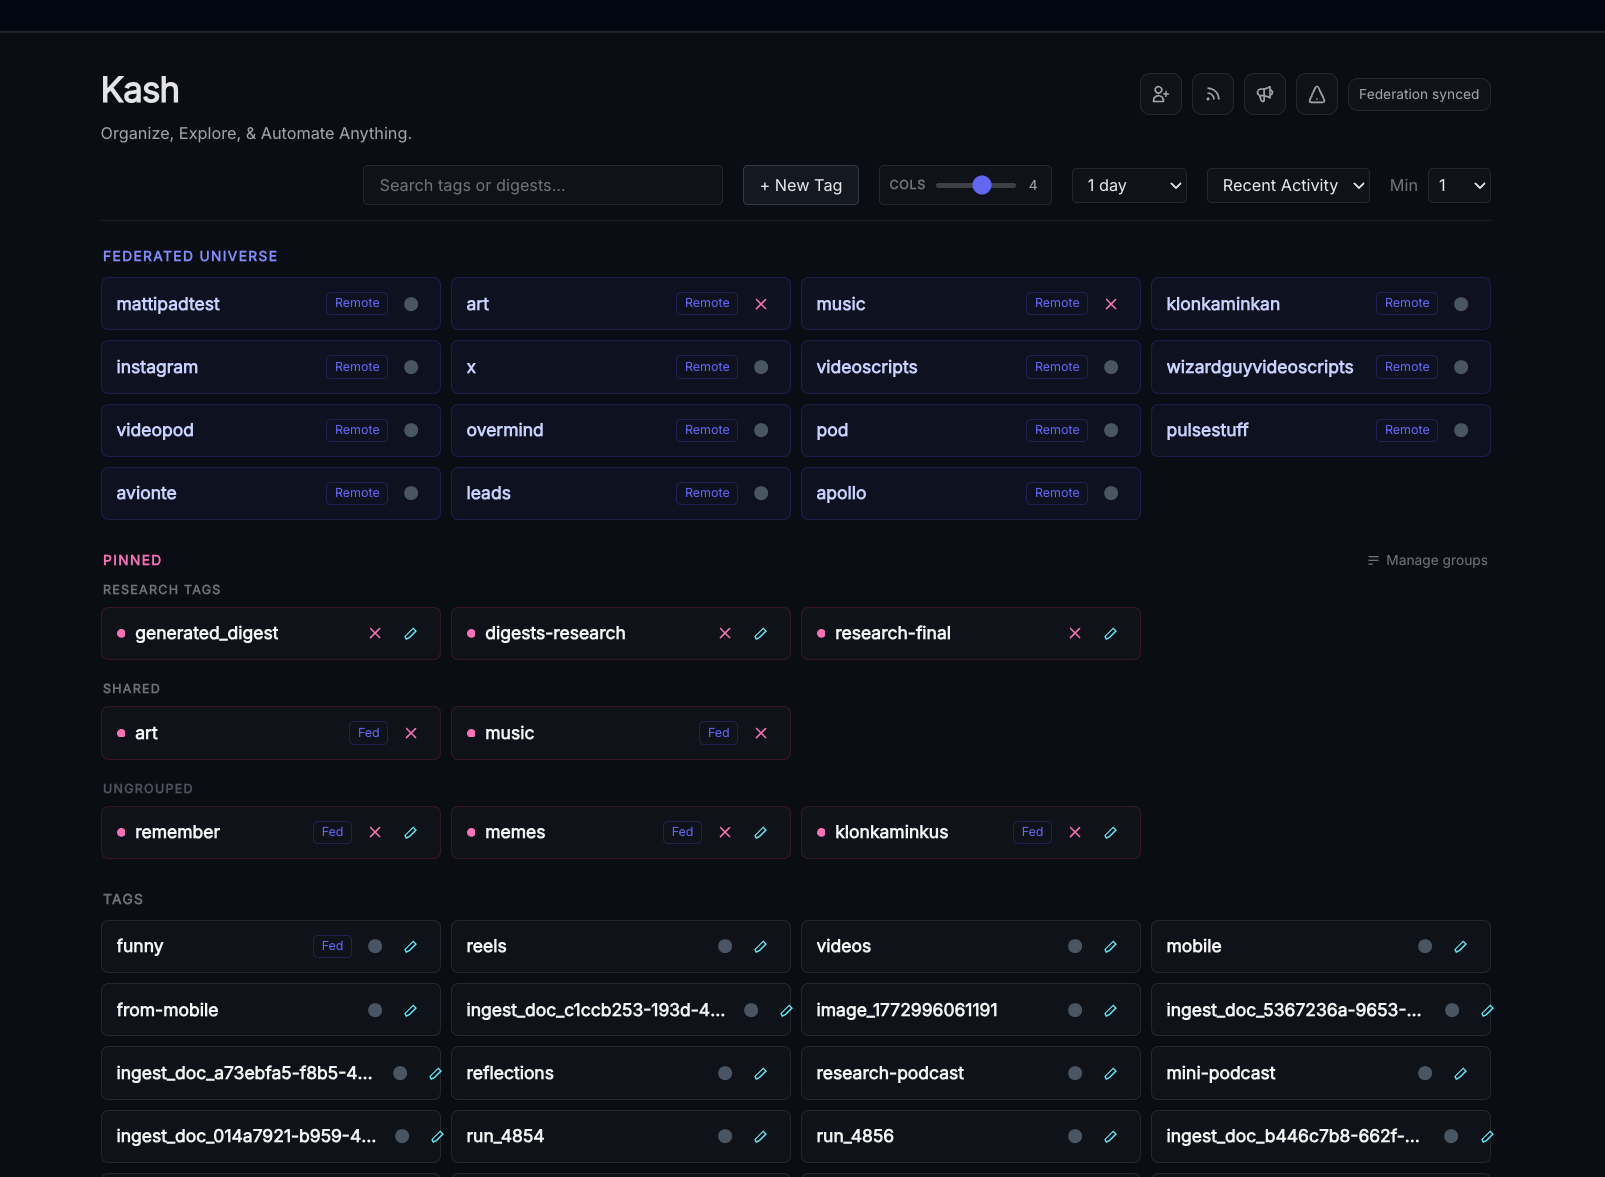Viewport: 1605px width, 1177px height.
Task: Edit the generated_digest tag with pencil icon
Action: pos(410,633)
